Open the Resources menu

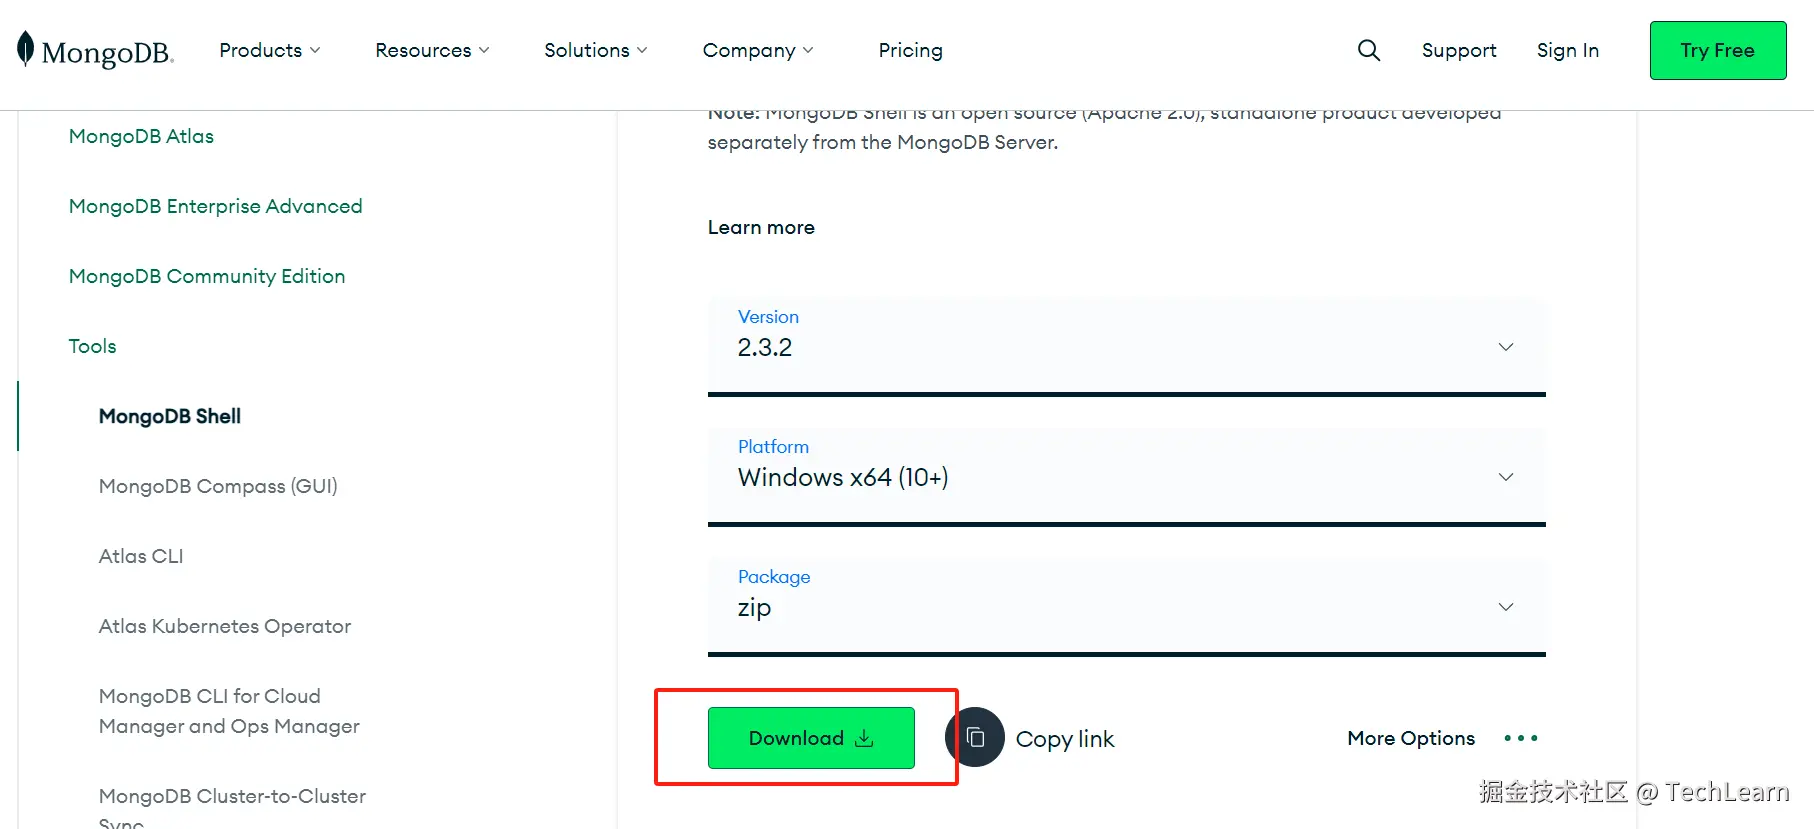[432, 50]
